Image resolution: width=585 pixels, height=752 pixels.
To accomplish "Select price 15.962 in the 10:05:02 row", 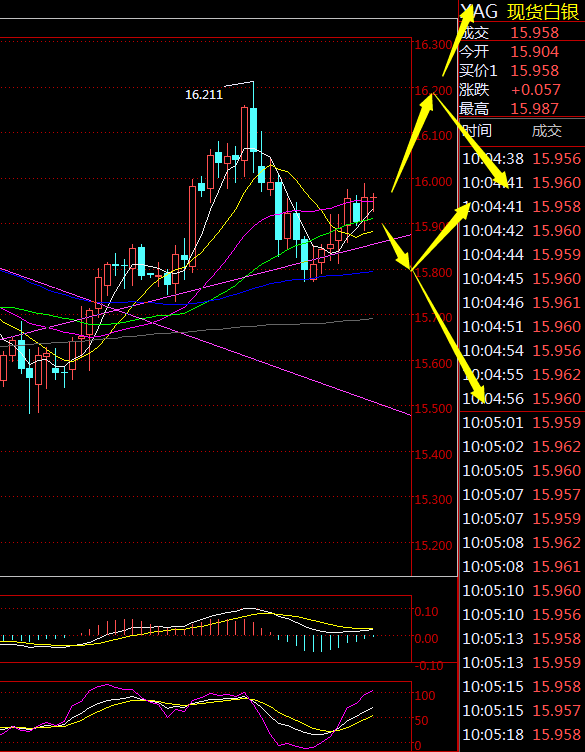I will (557, 446).
